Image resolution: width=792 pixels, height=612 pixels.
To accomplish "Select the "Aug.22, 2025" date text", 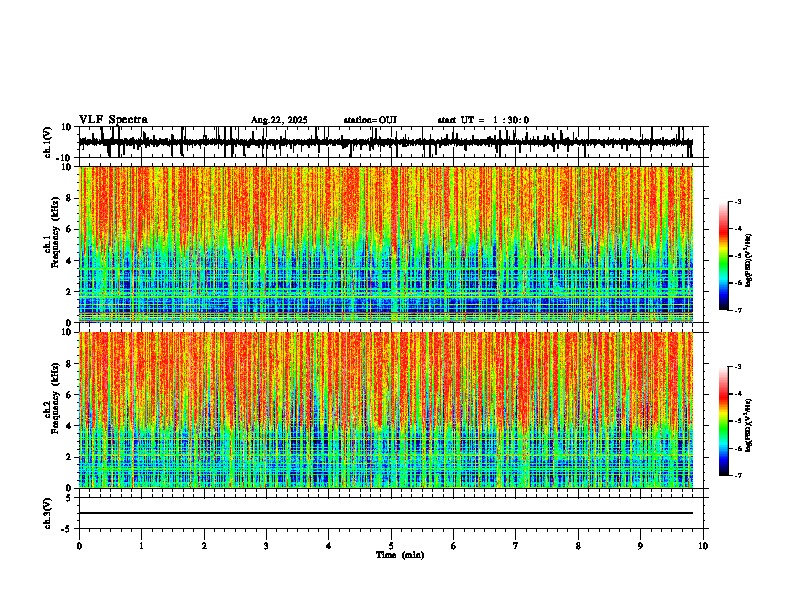I will (279, 120).
